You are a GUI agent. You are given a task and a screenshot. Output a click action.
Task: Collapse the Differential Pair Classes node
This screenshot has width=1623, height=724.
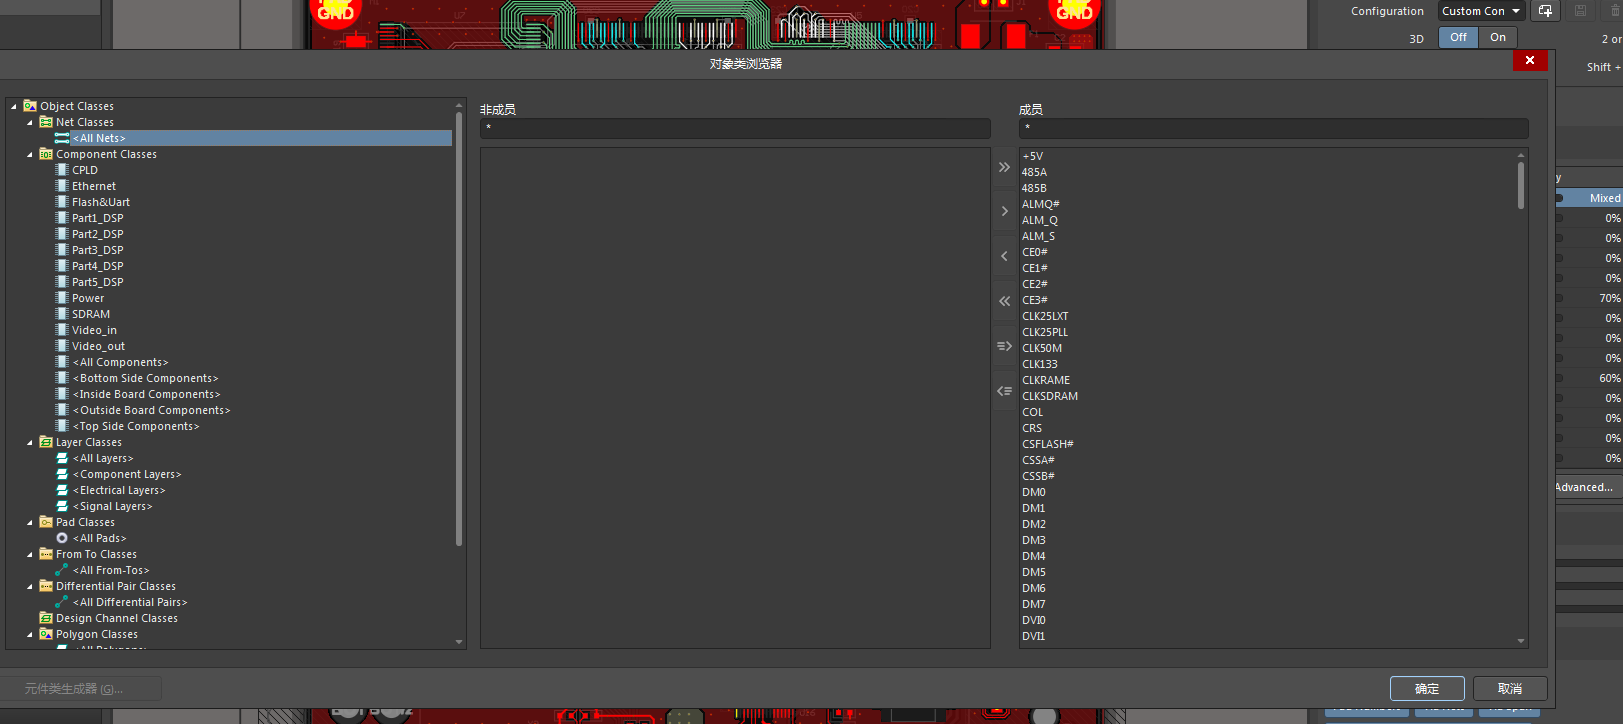[30, 586]
